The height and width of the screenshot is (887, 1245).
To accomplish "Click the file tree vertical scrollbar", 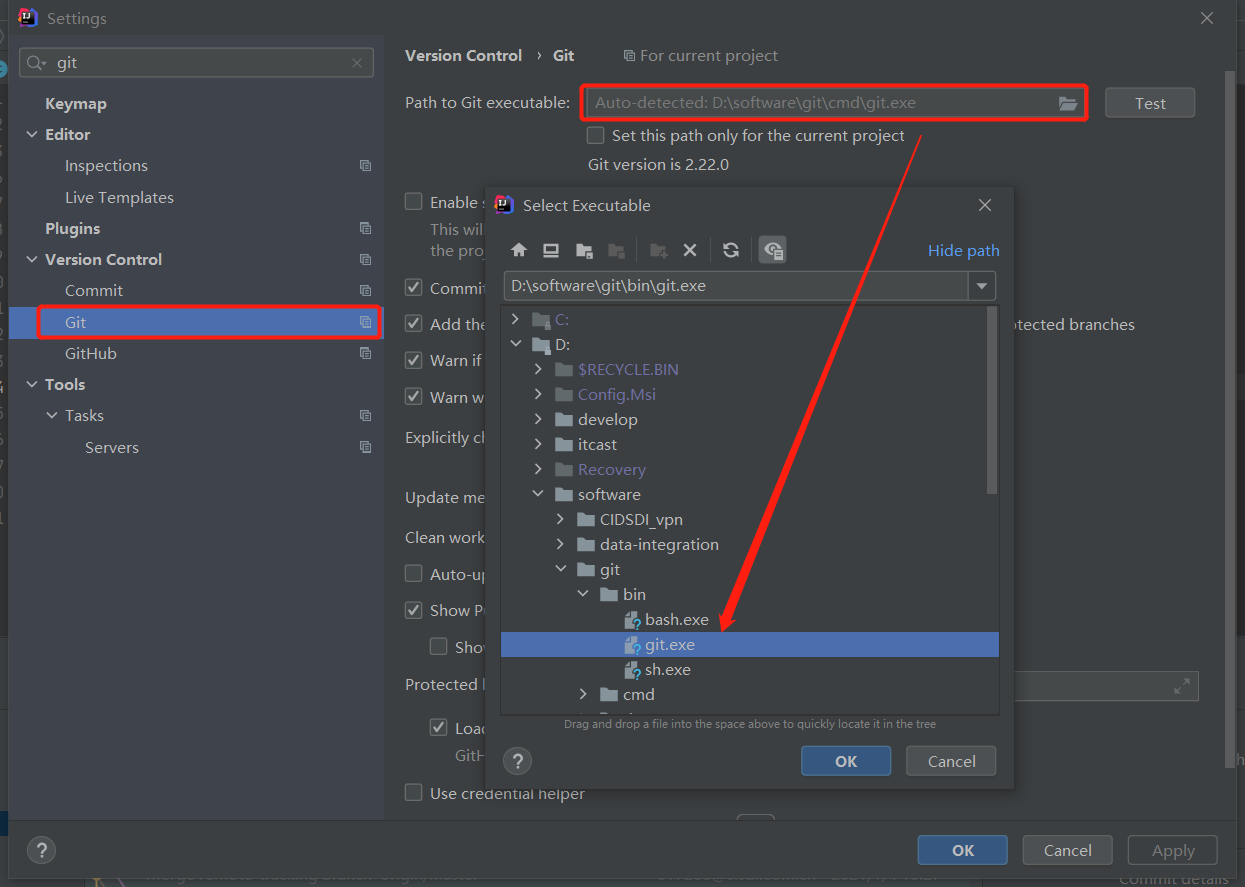I will (991, 400).
